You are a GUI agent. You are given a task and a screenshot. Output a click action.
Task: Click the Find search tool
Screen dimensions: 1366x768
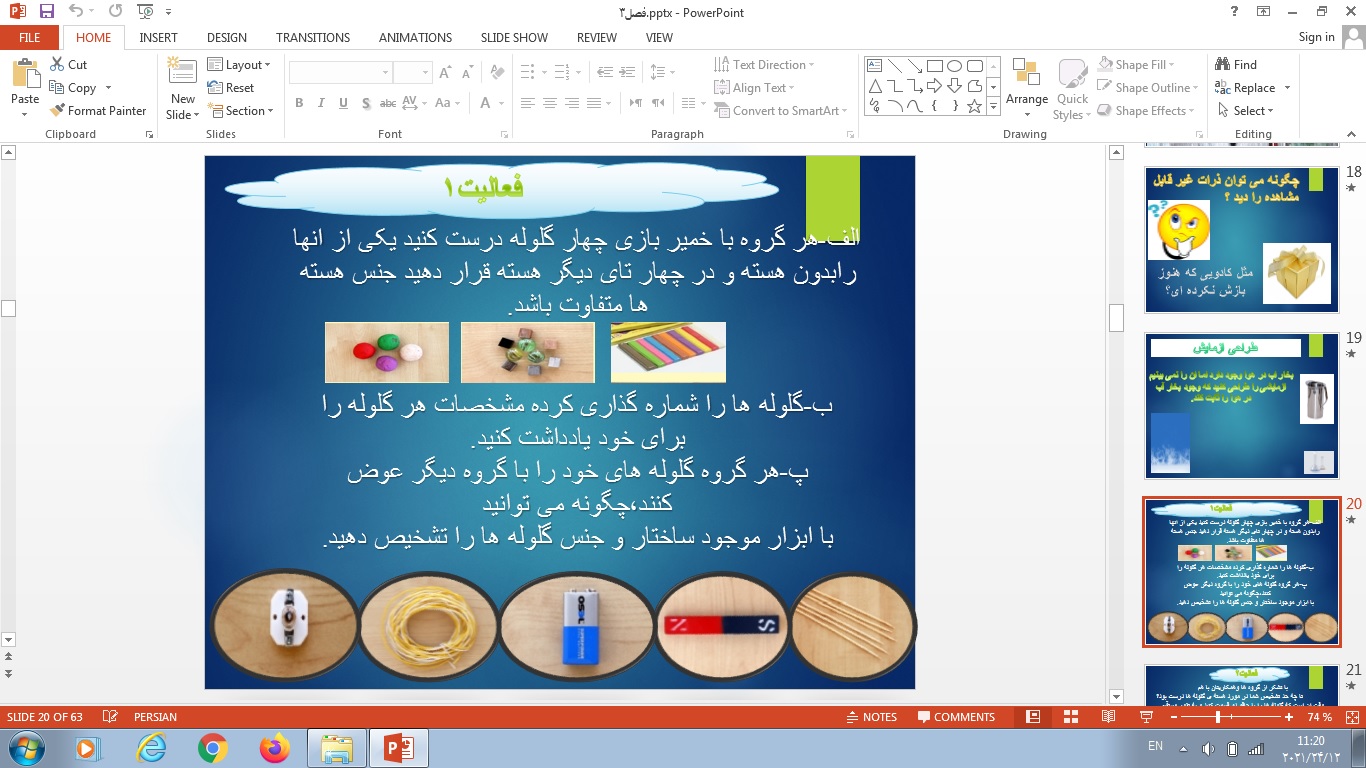tap(1236, 65)
